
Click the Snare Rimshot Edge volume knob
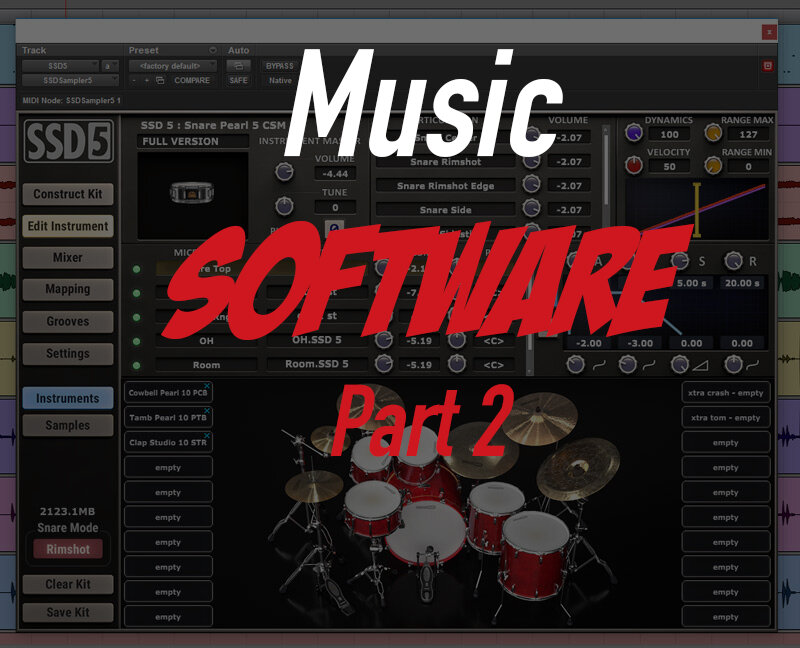531,184
